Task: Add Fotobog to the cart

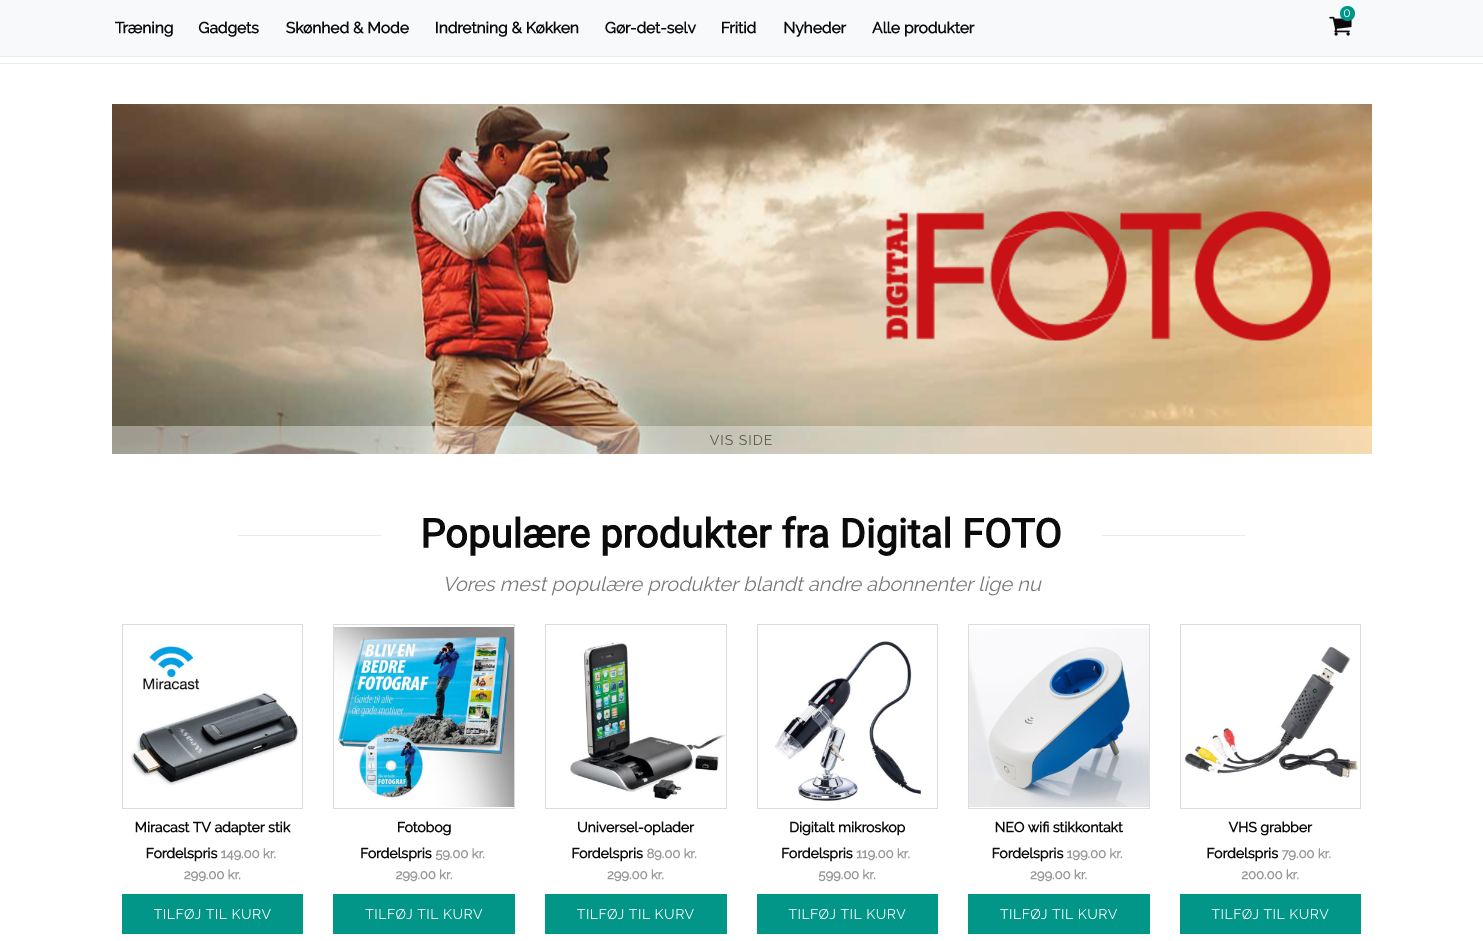Action: click(424, 914)
